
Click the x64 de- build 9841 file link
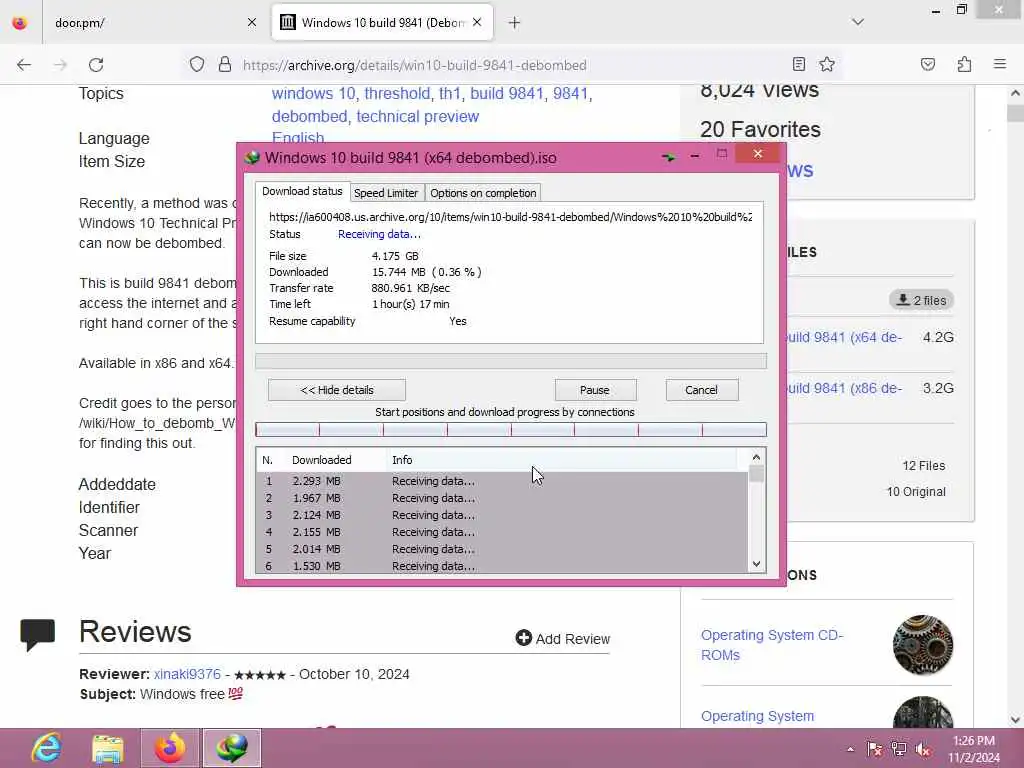(844, 337)
